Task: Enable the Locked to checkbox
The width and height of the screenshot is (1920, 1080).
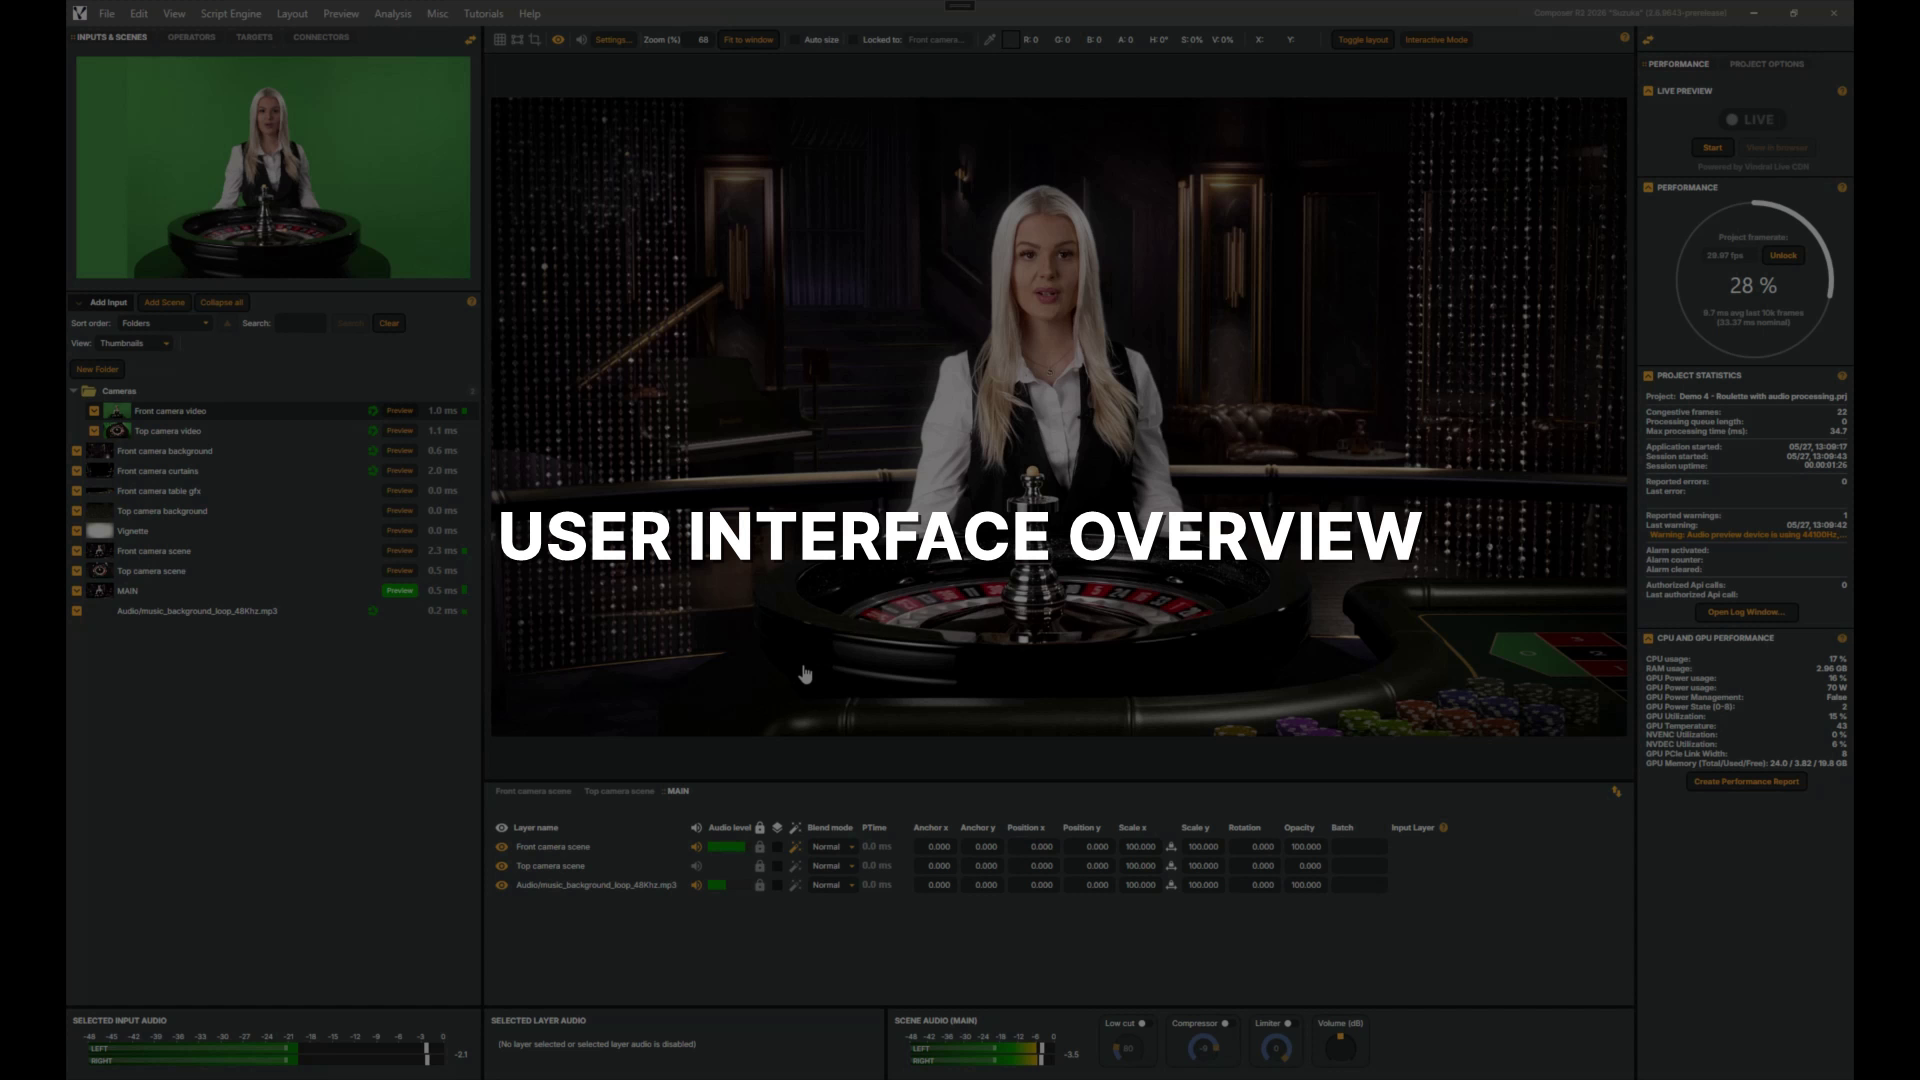Action: (x=854, y=40)
